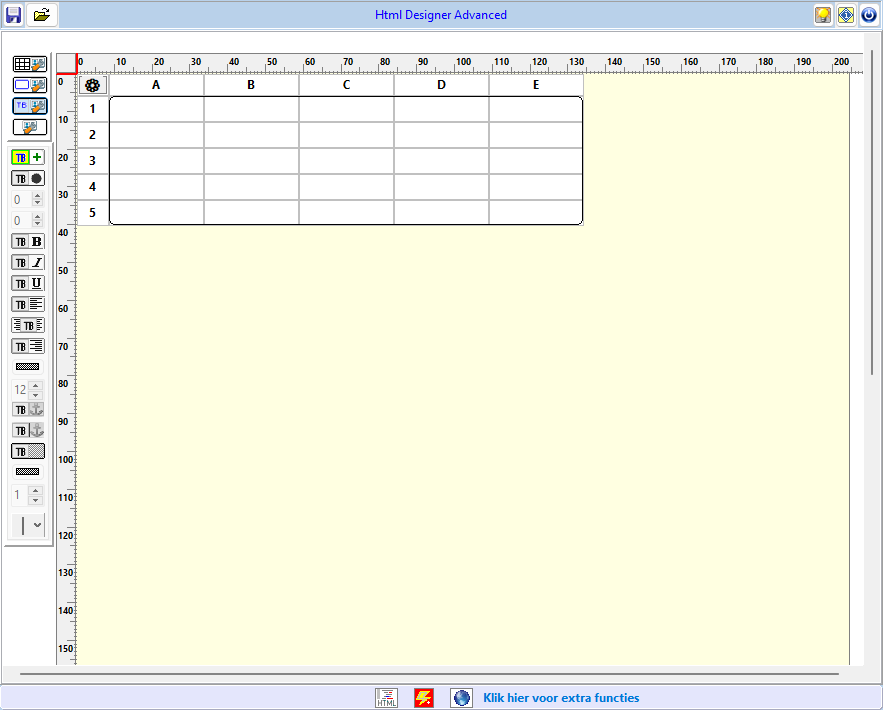Toggle bold text box formatting
883x710 pixels.
click(x=28, y=242)
